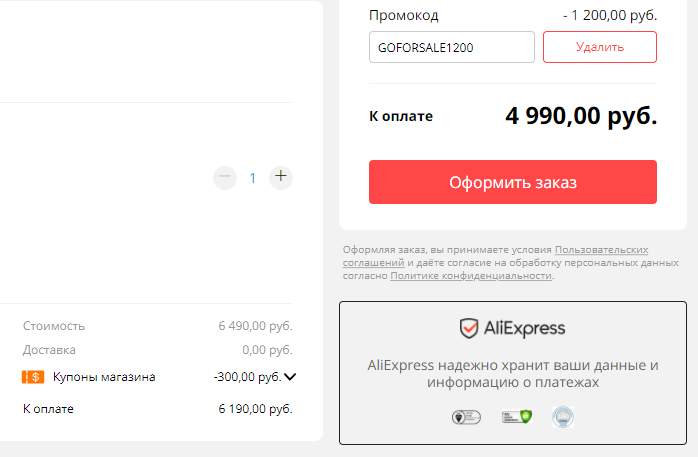Click the Промокод label

click(404, 16)
